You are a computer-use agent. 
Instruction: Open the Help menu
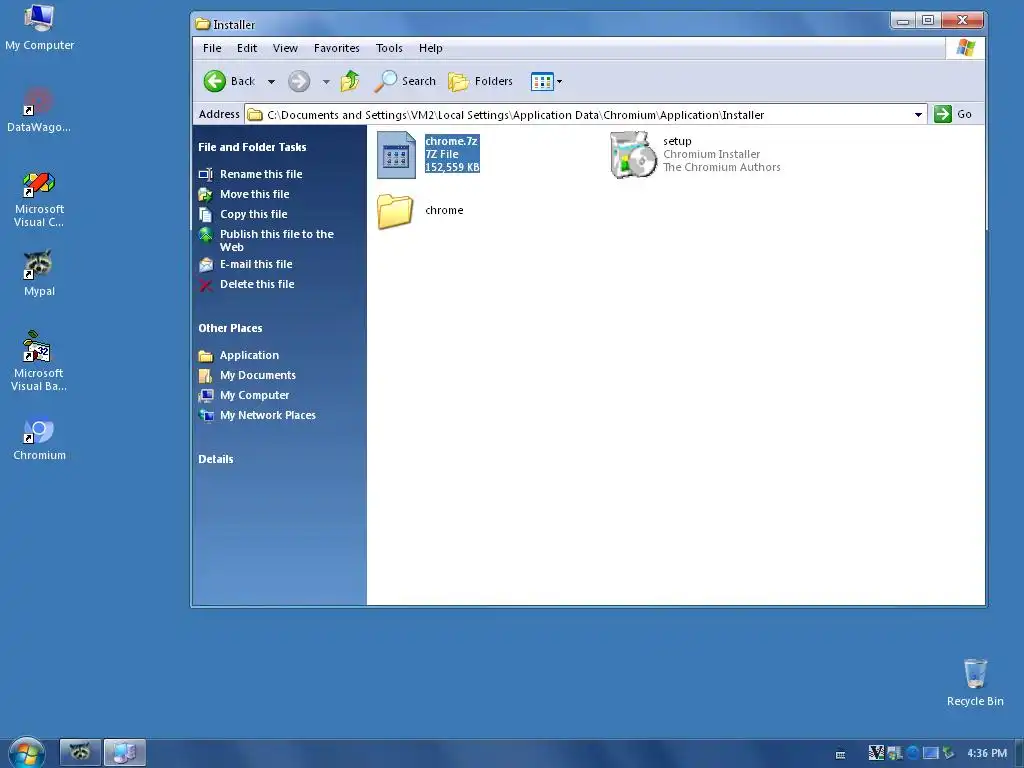click(430, 48)
